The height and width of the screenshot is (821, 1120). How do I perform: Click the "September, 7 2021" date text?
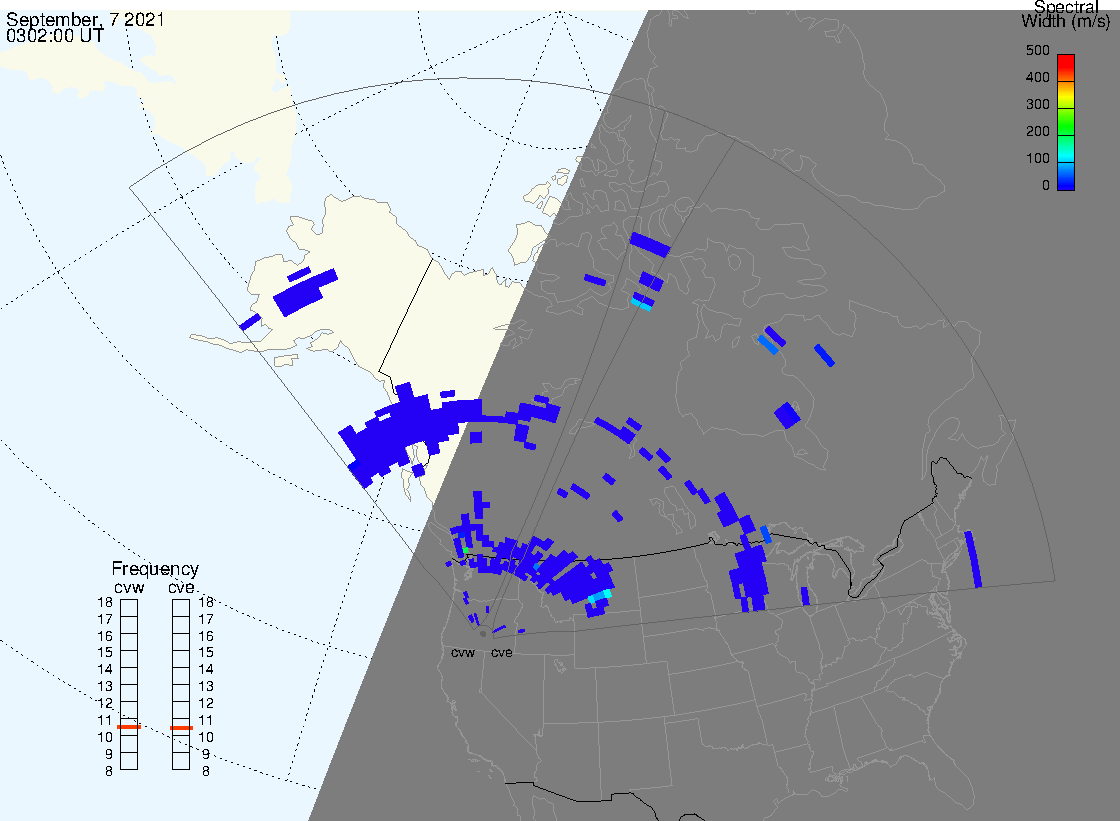[85, 19]
